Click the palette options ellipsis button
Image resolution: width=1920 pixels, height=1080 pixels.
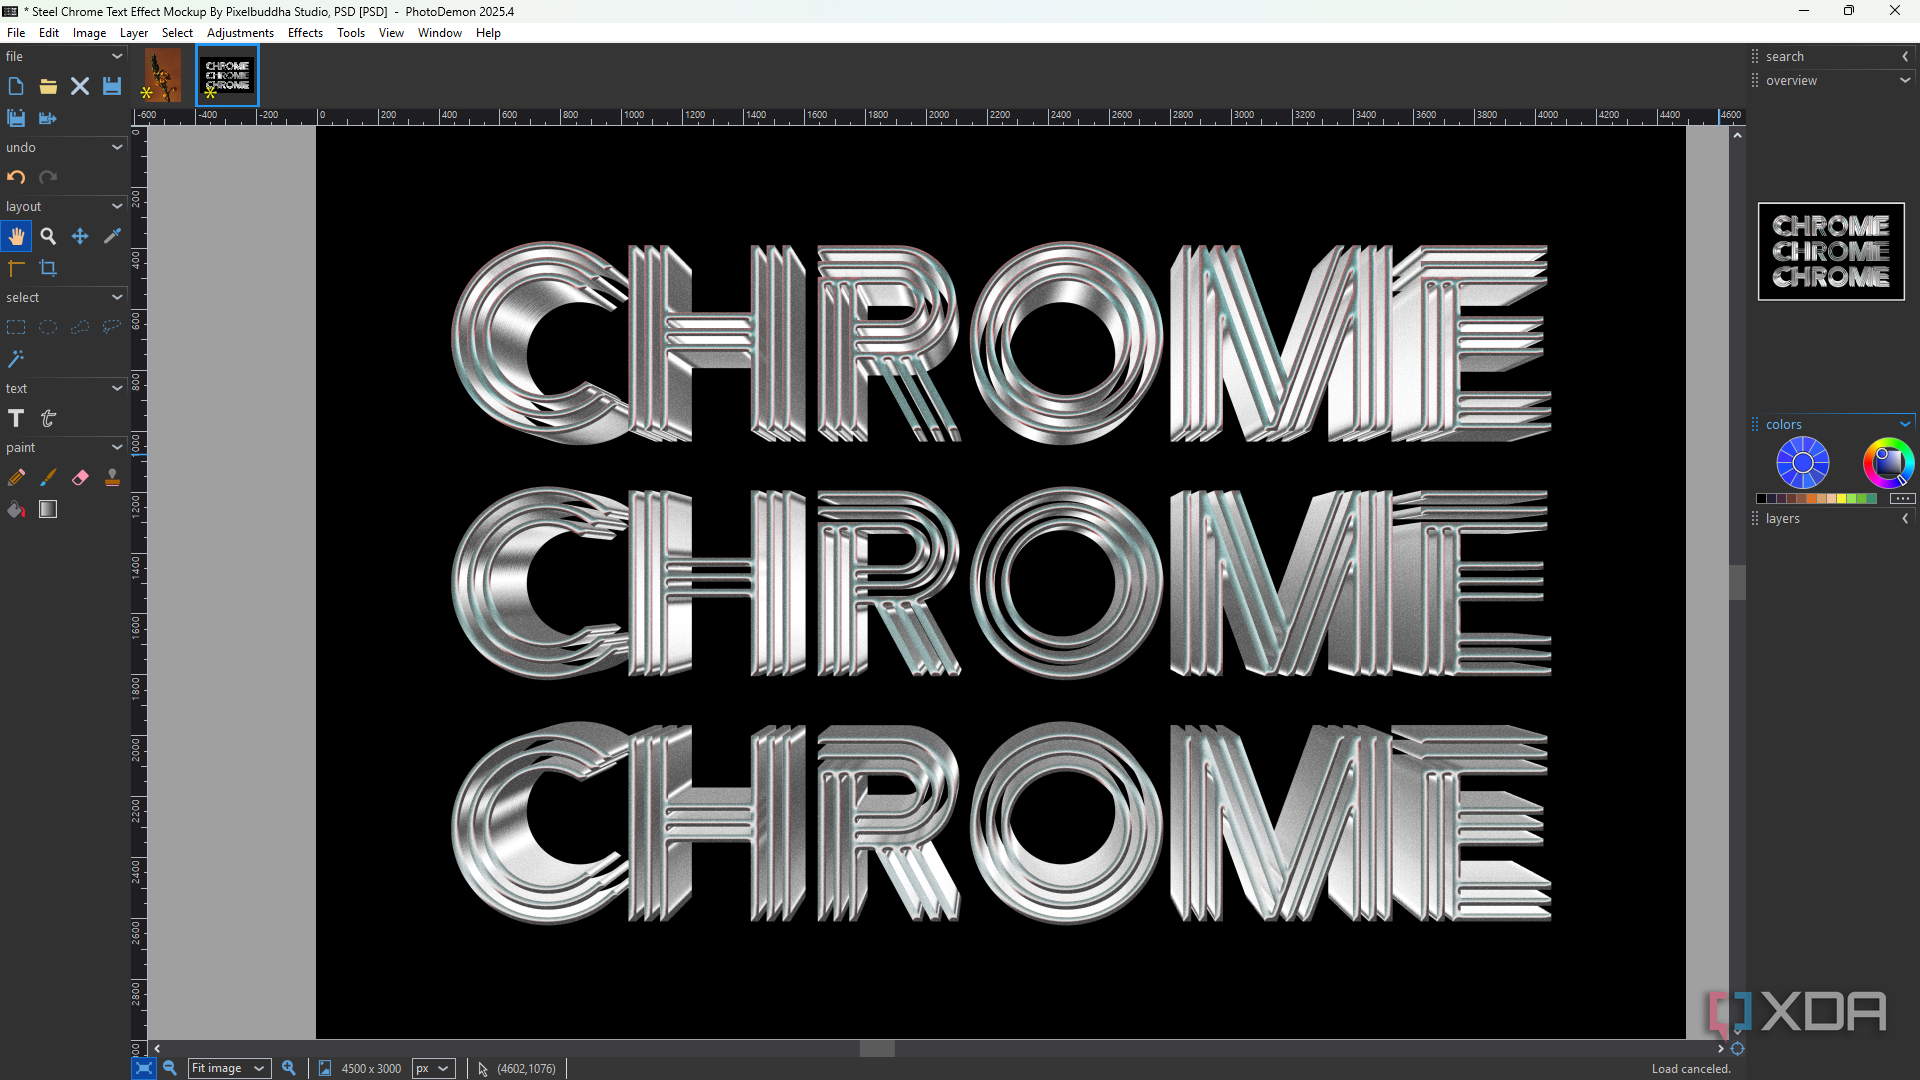pos(1902,499)
